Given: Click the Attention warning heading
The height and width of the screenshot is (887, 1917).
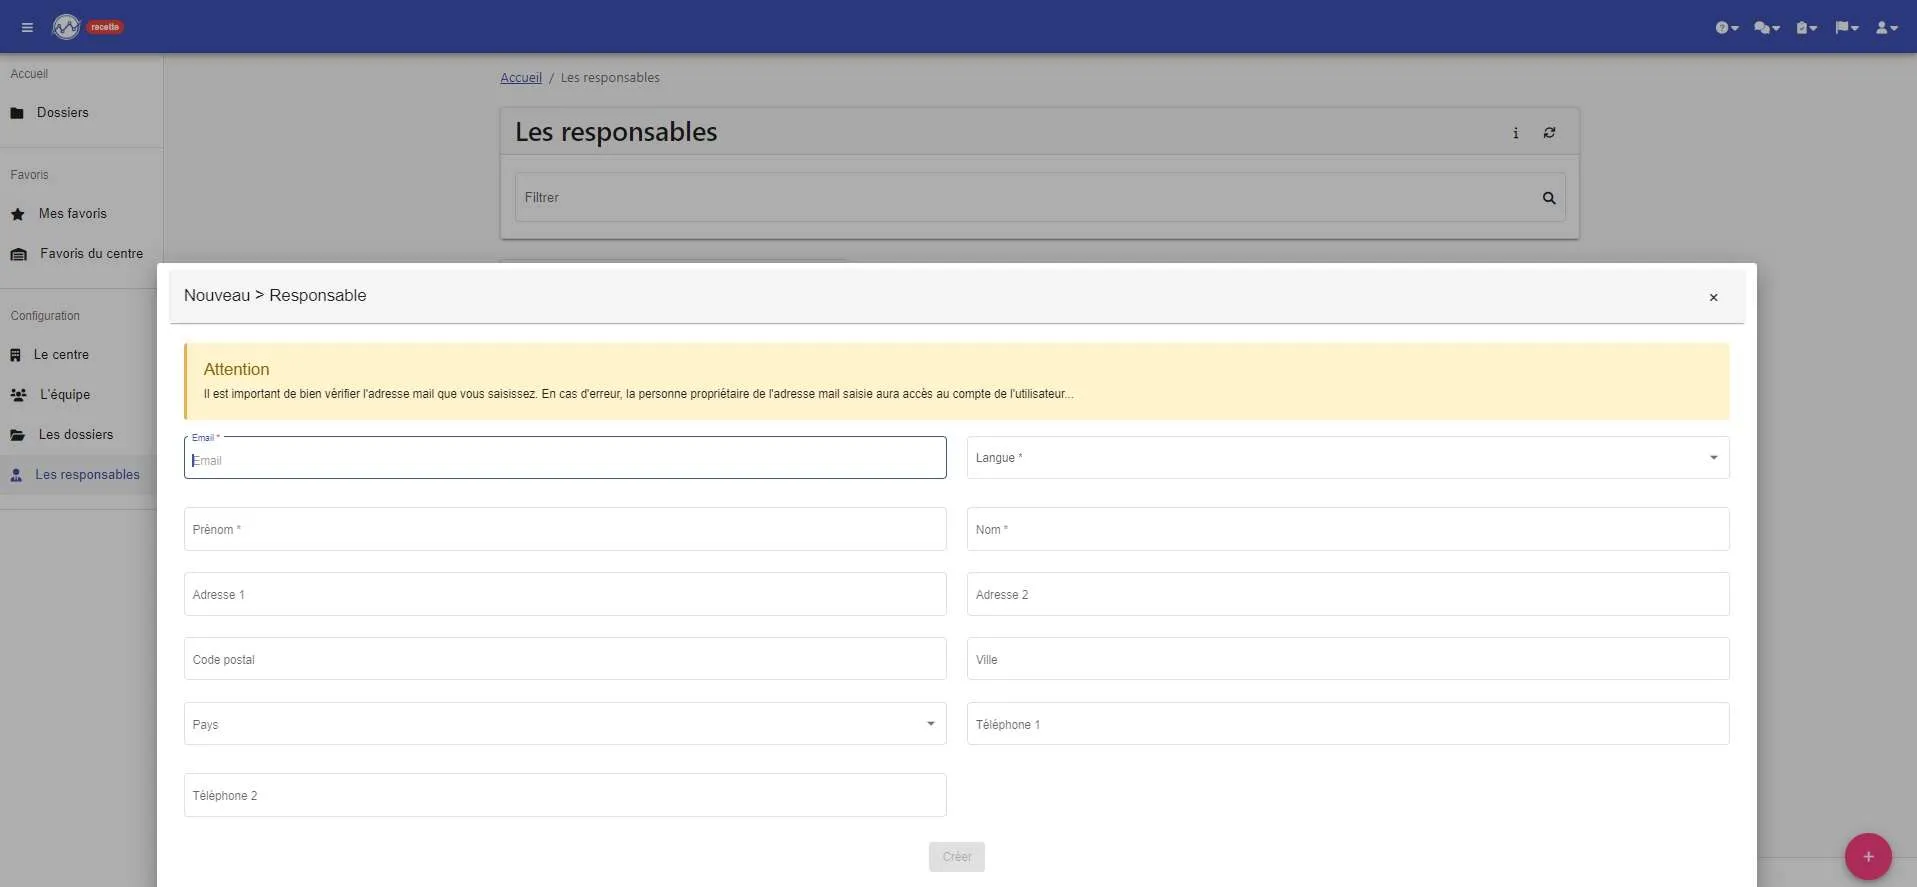Looking at the screenshot, I should coord(236,369).
